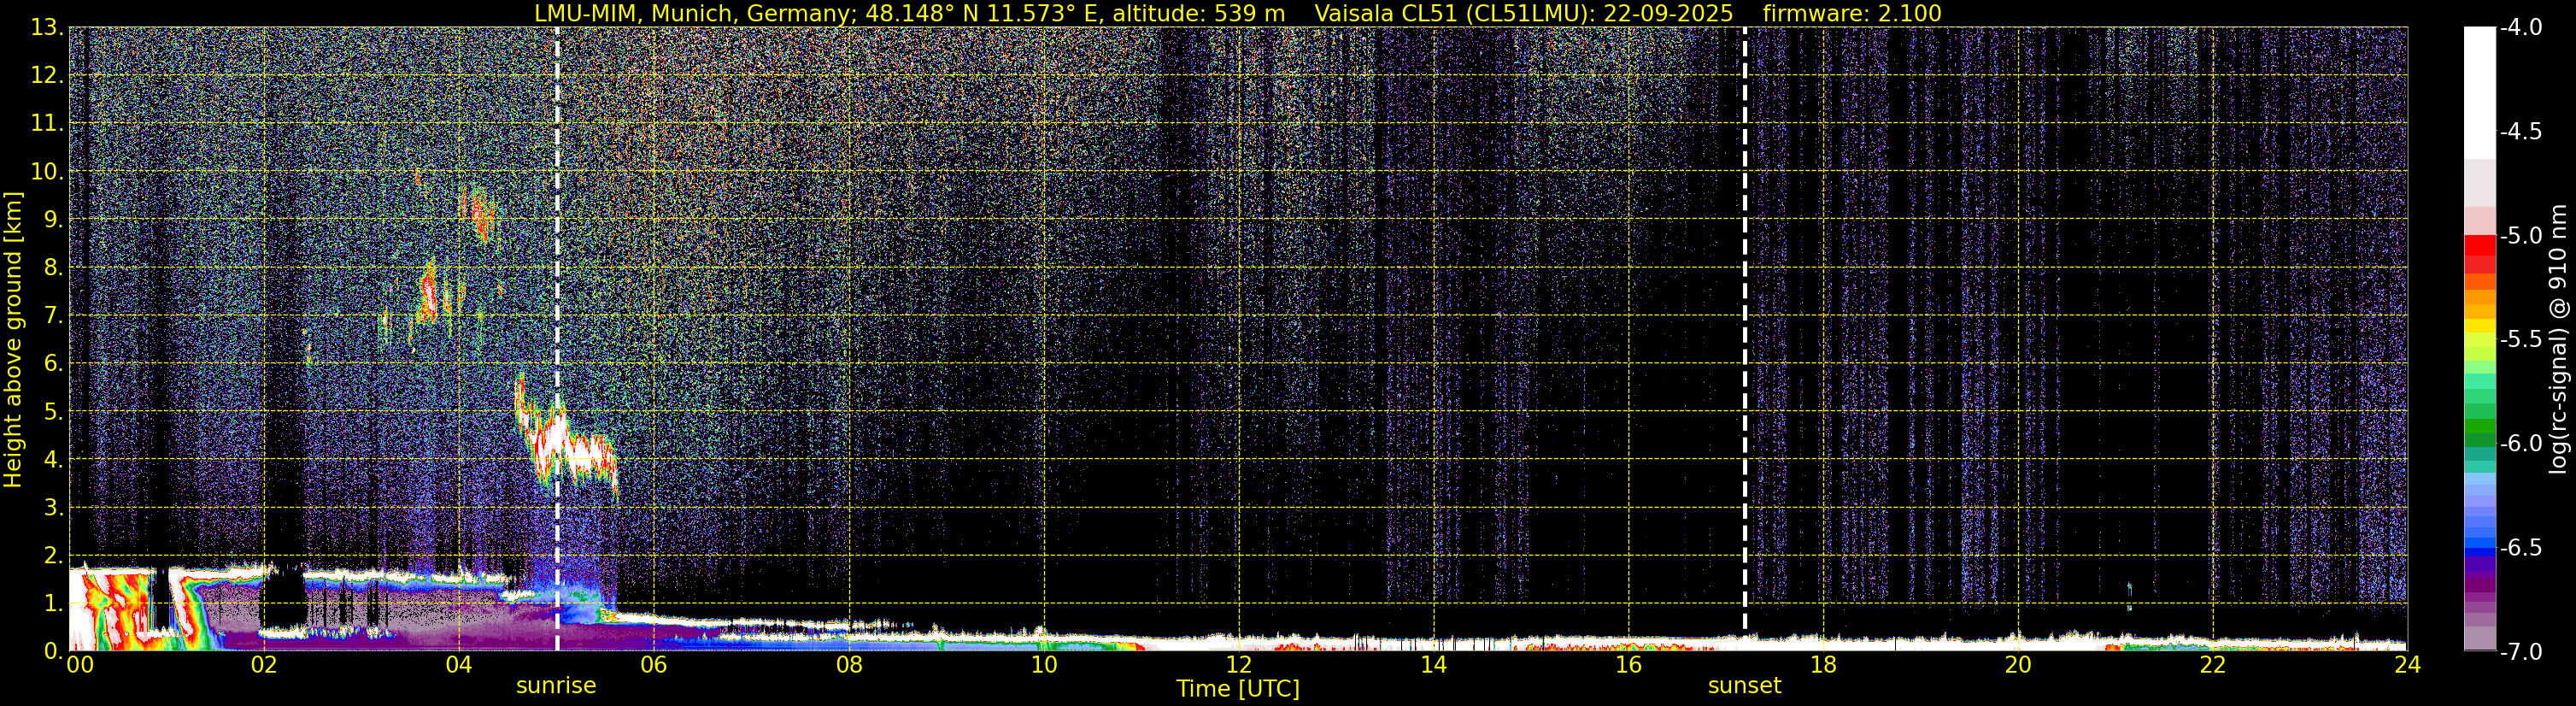
Task: Click the -7.0 tick label on the colorbar
Action: (2520, 652)
